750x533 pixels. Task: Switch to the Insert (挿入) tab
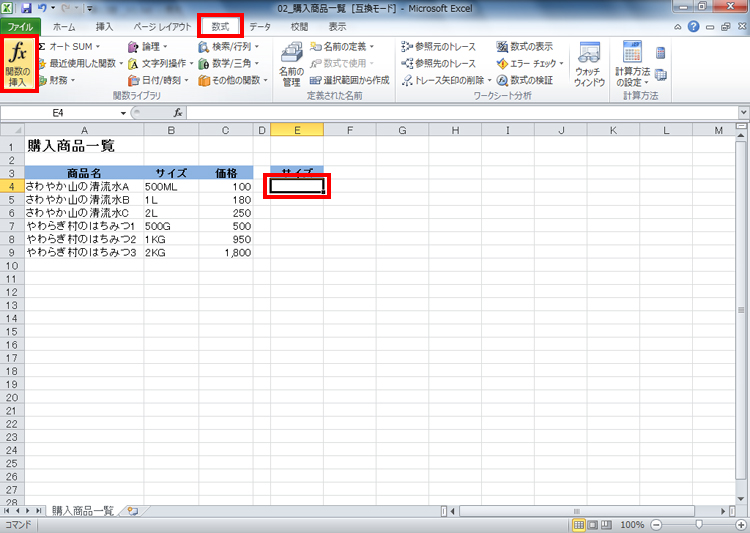point(104,27)
